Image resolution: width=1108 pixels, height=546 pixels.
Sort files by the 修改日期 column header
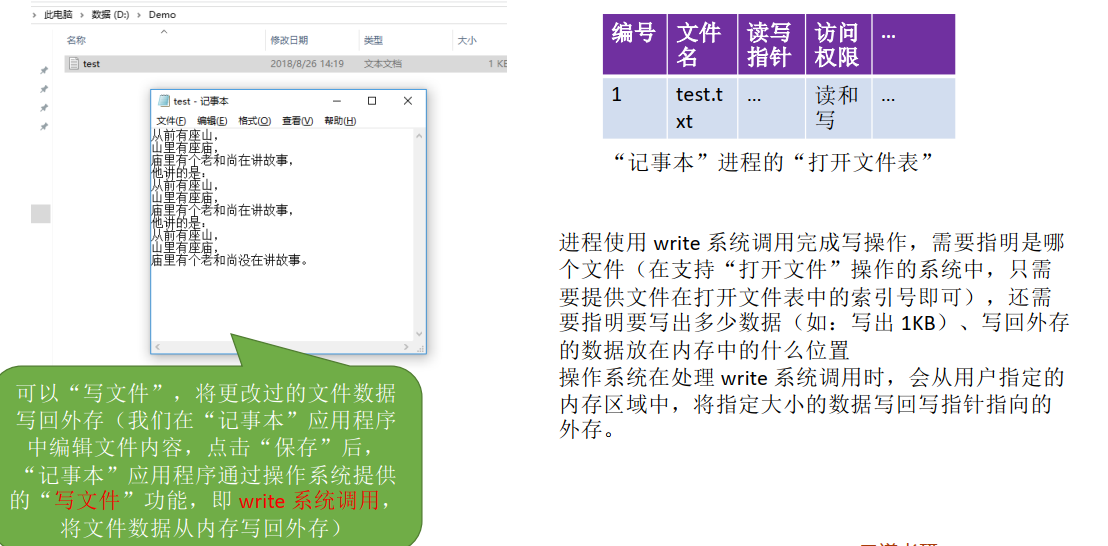coord(289,40)
